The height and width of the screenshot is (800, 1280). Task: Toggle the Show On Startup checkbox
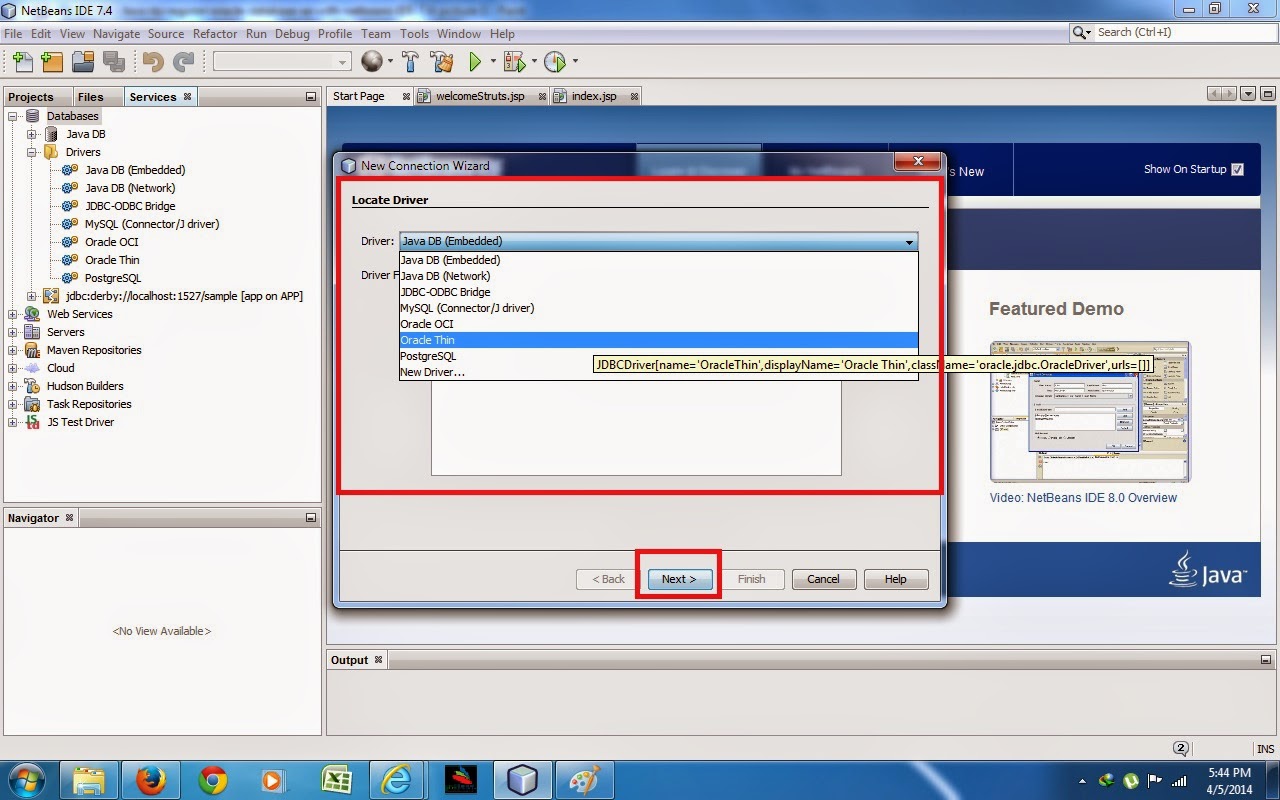1237,169
